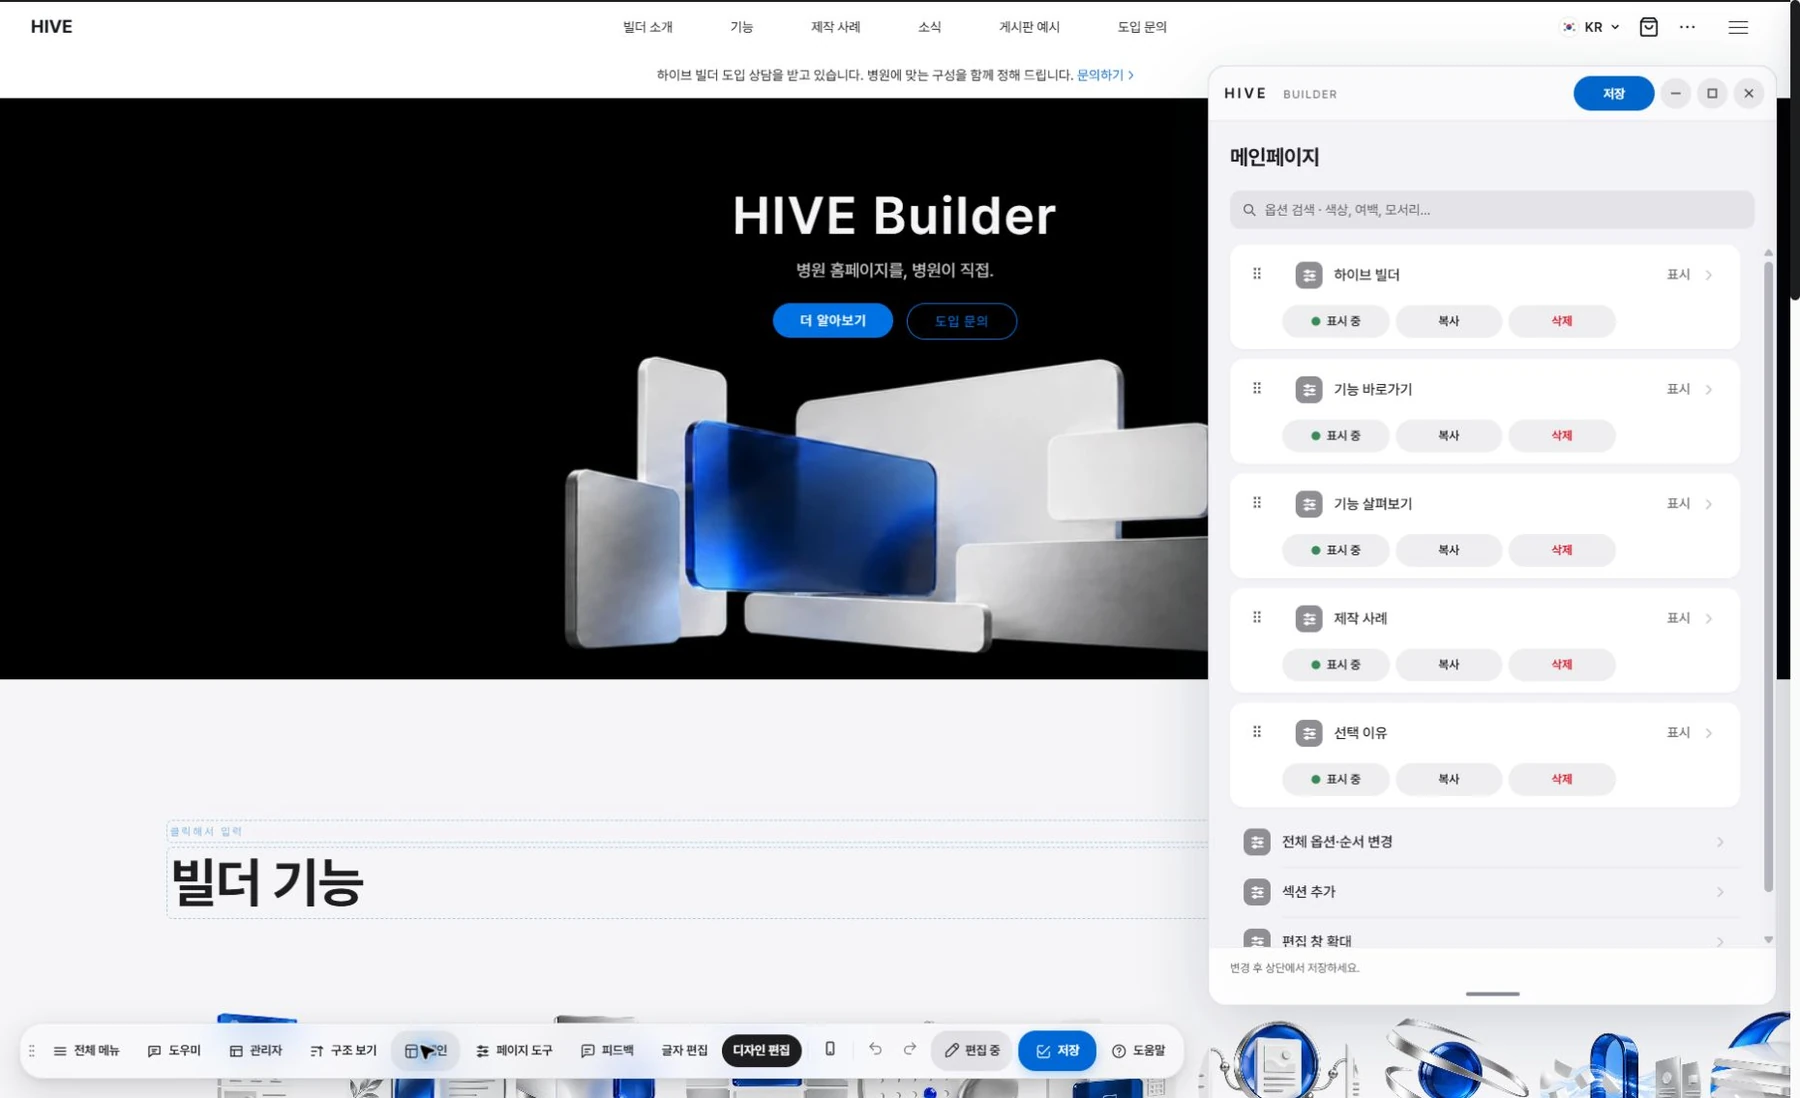Expand 표시 options for 기능 바로가기
This screenshot has height=1098, width=1800.
click(1690, 389)
